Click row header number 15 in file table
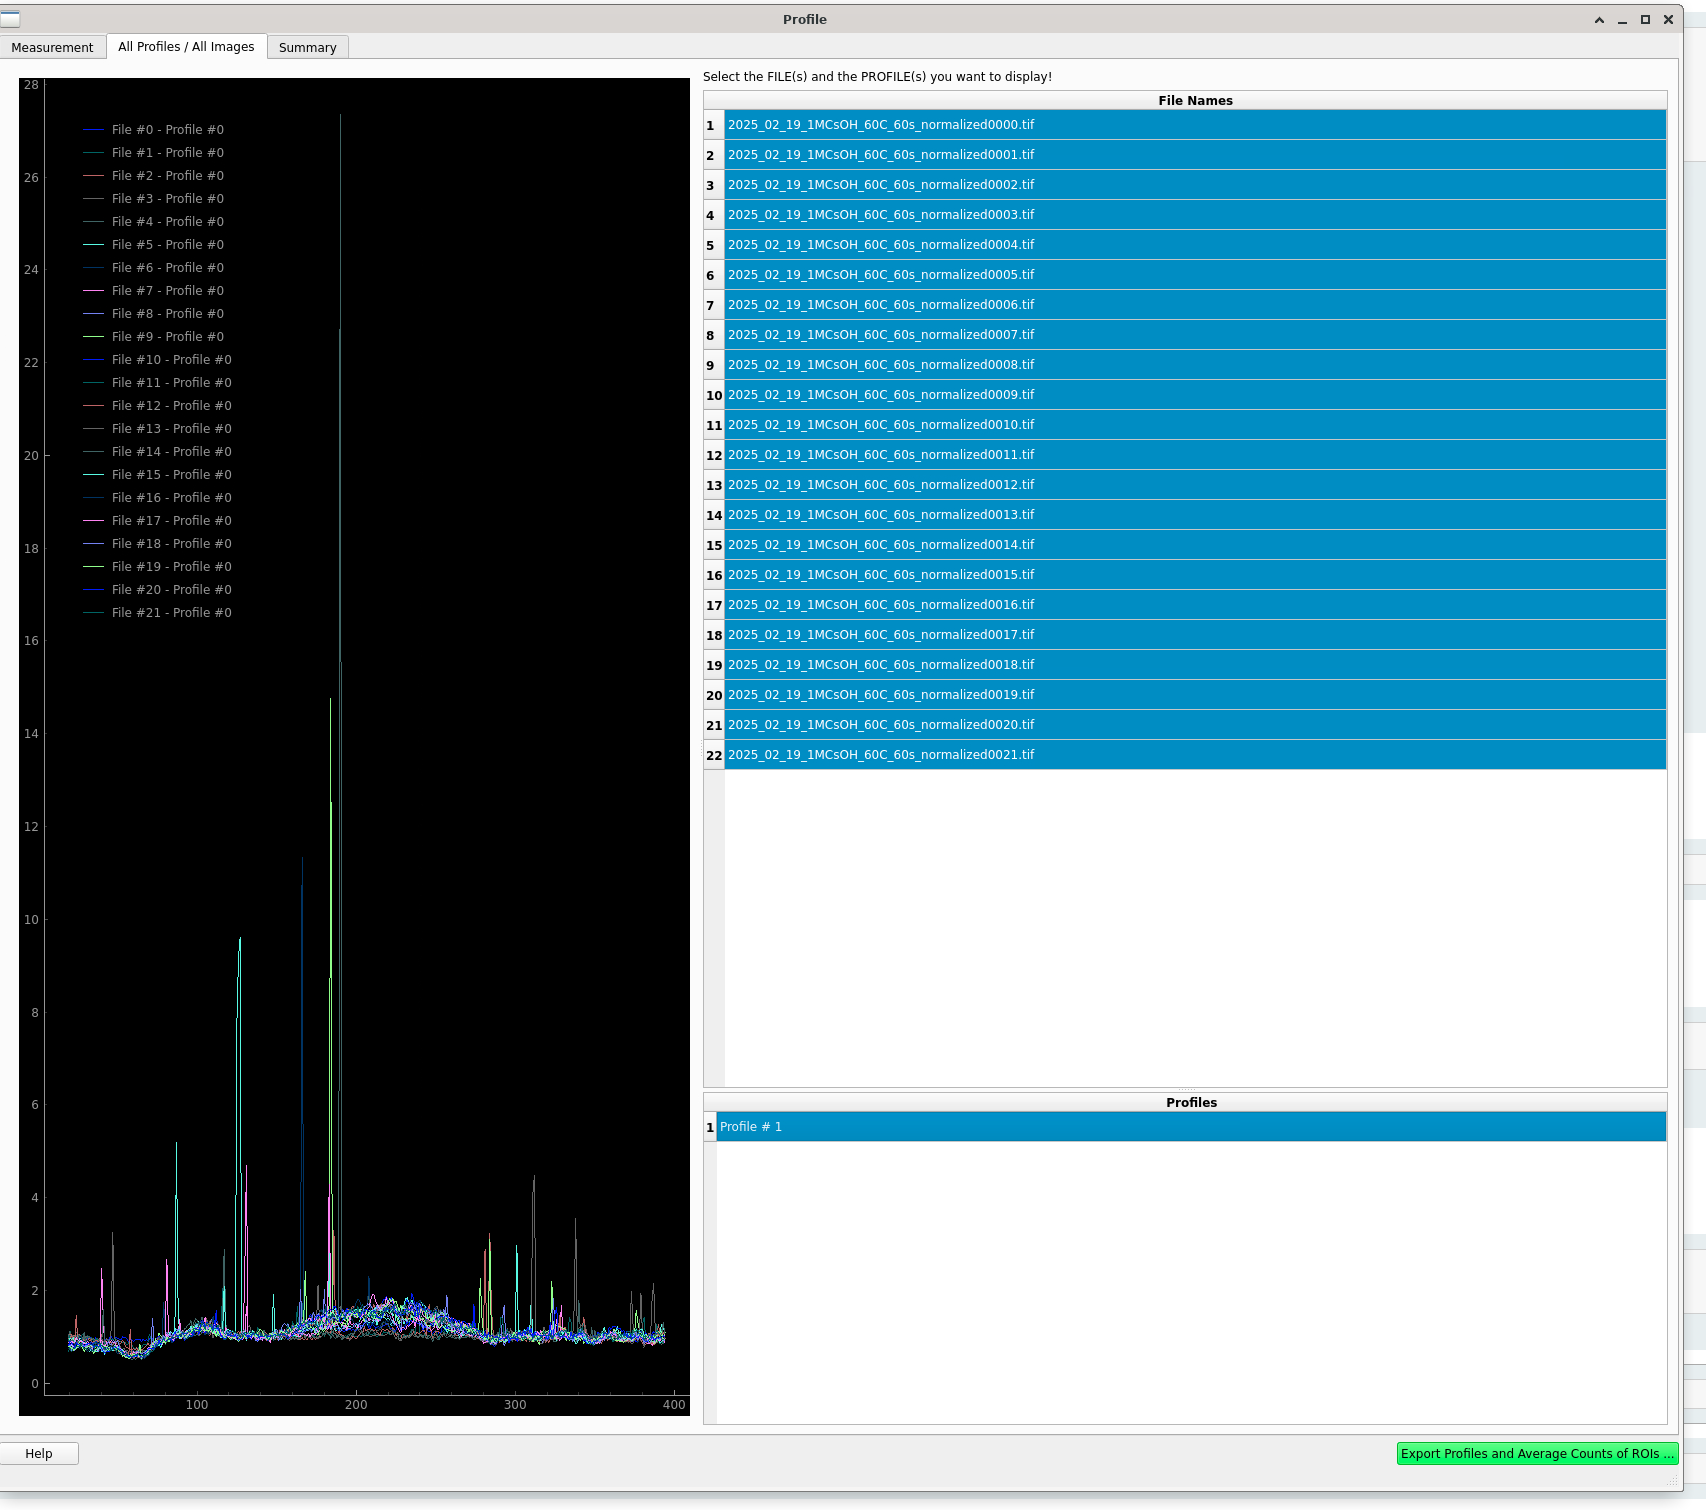The image size is (1706, 1510). point(714,545)
